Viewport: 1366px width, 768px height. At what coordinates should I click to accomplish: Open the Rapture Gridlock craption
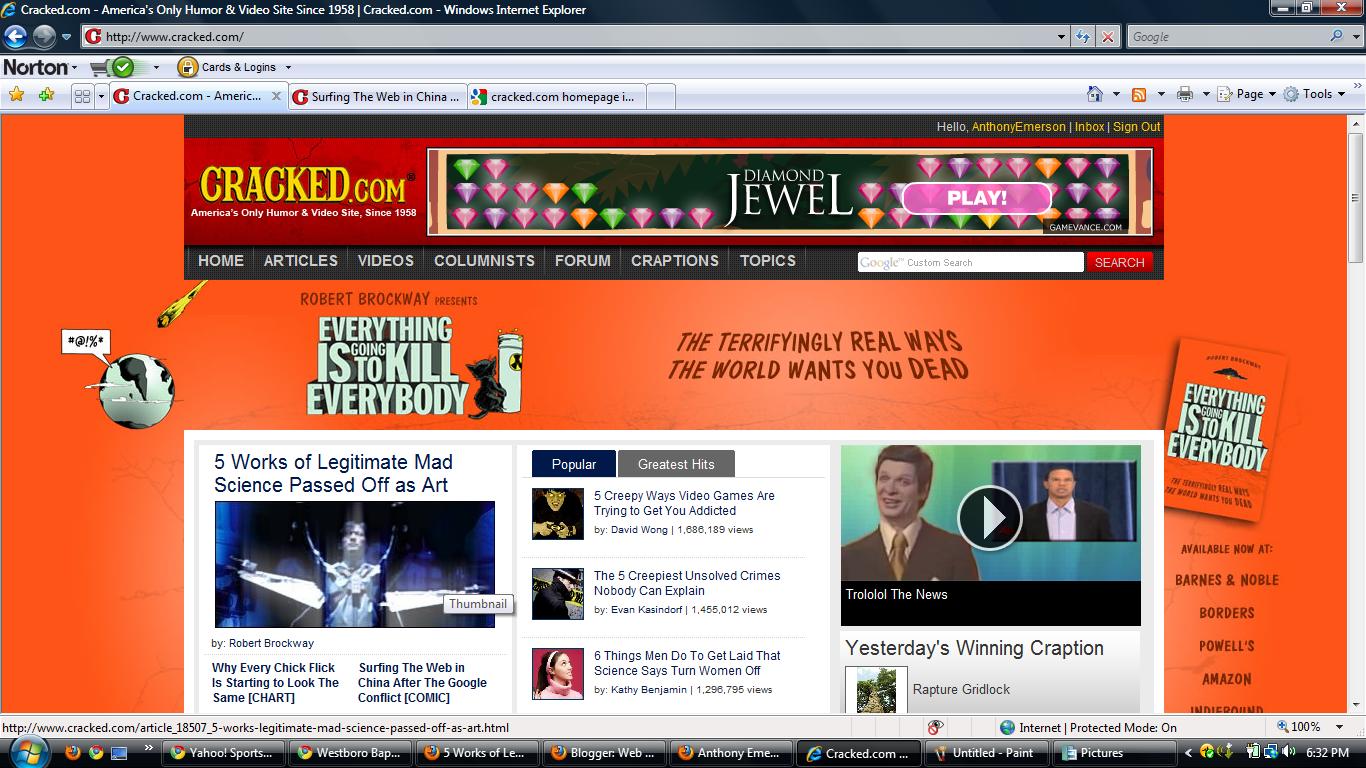(x=961, y=689)
